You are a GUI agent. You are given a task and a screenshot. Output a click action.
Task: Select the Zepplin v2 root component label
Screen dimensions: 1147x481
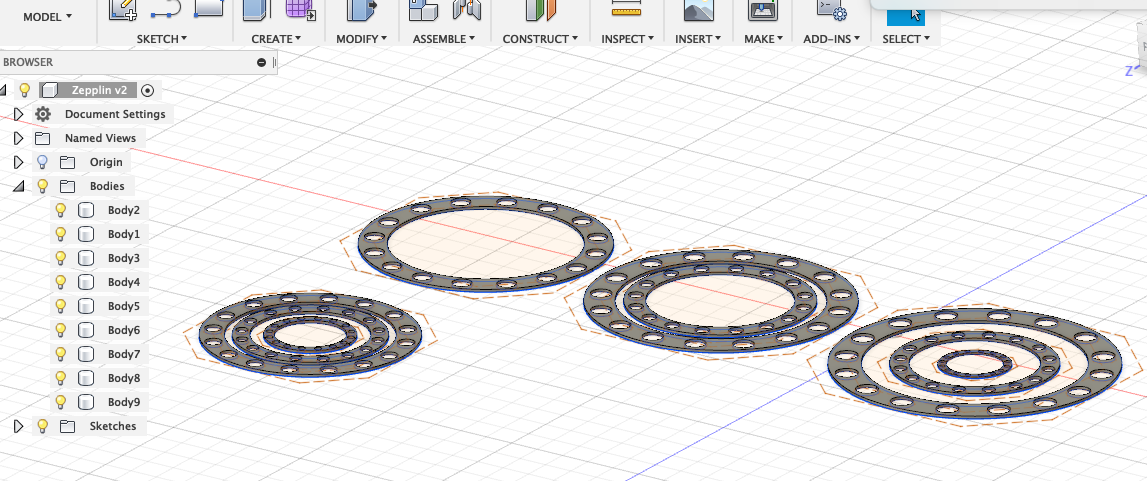[x=99, y=90]
